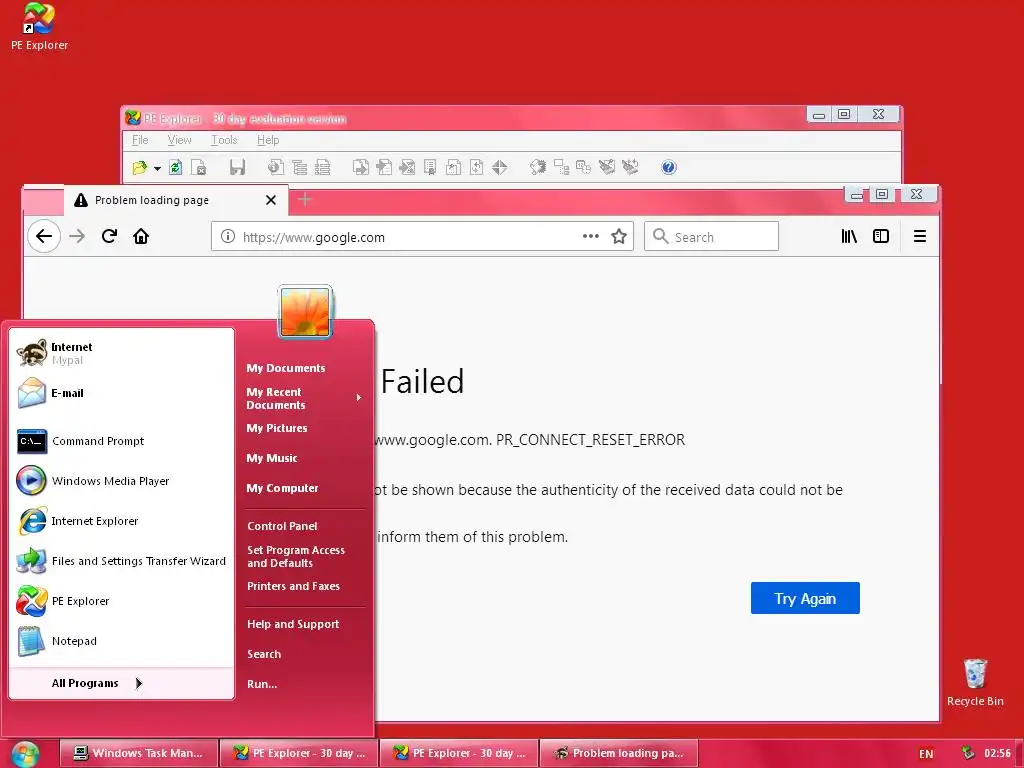Click the browser forward arrow
1024x768 pixels.
click(x=77, y=236)
